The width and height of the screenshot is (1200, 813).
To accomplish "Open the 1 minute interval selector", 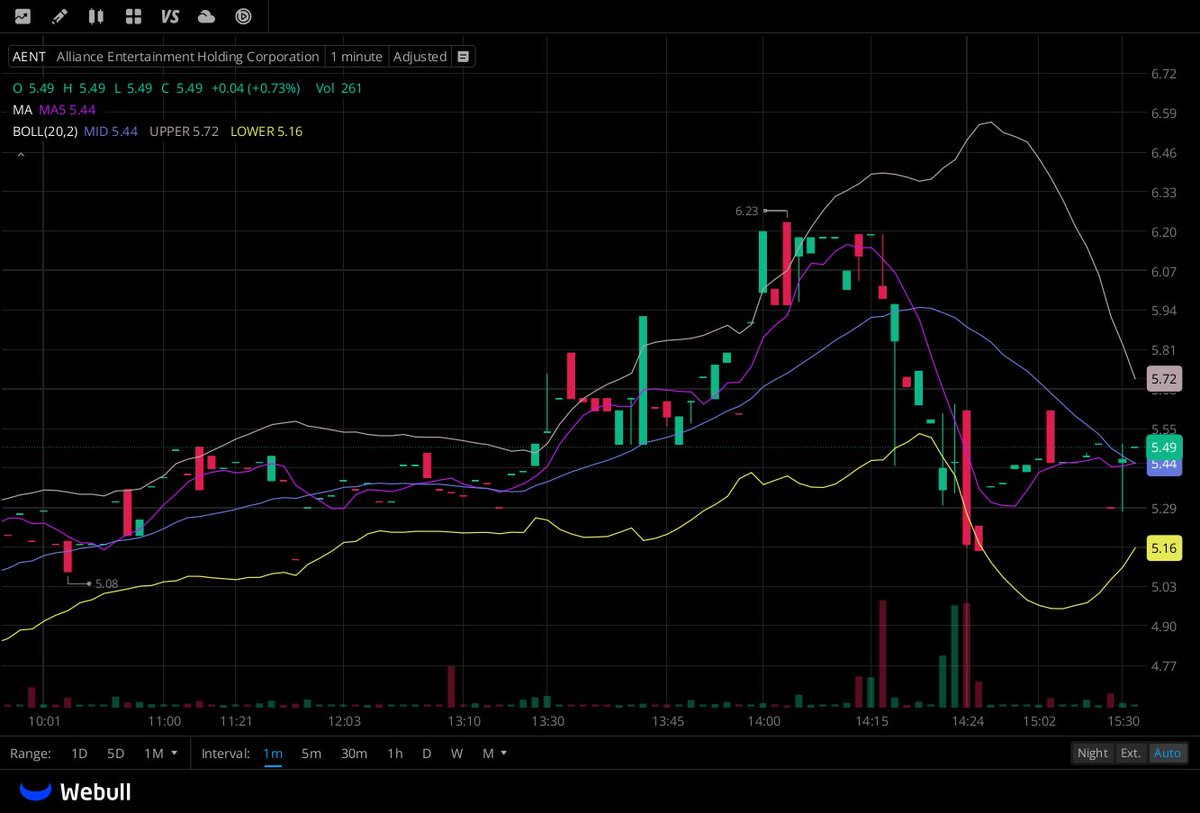I will coord(356,57).
